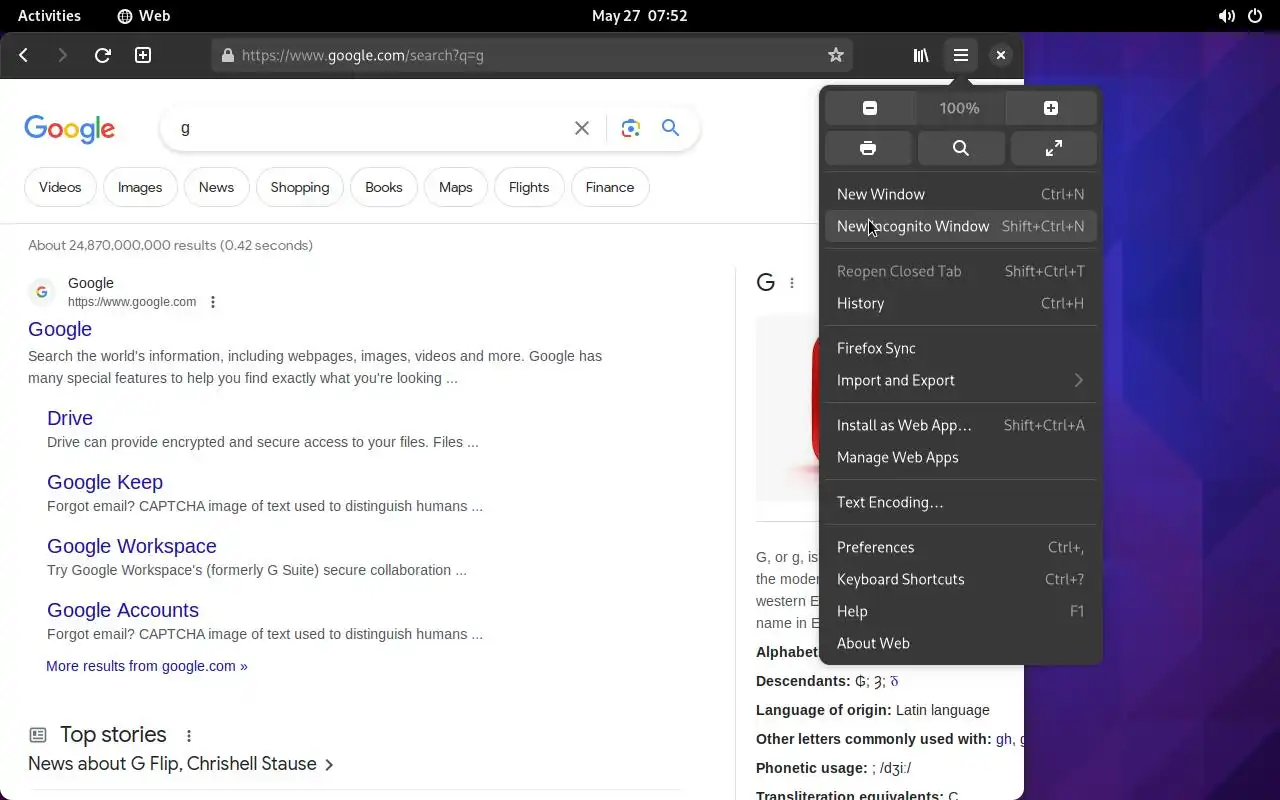Screen dimensions: 1280x800
Task: Open the bookmarks library
Action: (921, 55)
